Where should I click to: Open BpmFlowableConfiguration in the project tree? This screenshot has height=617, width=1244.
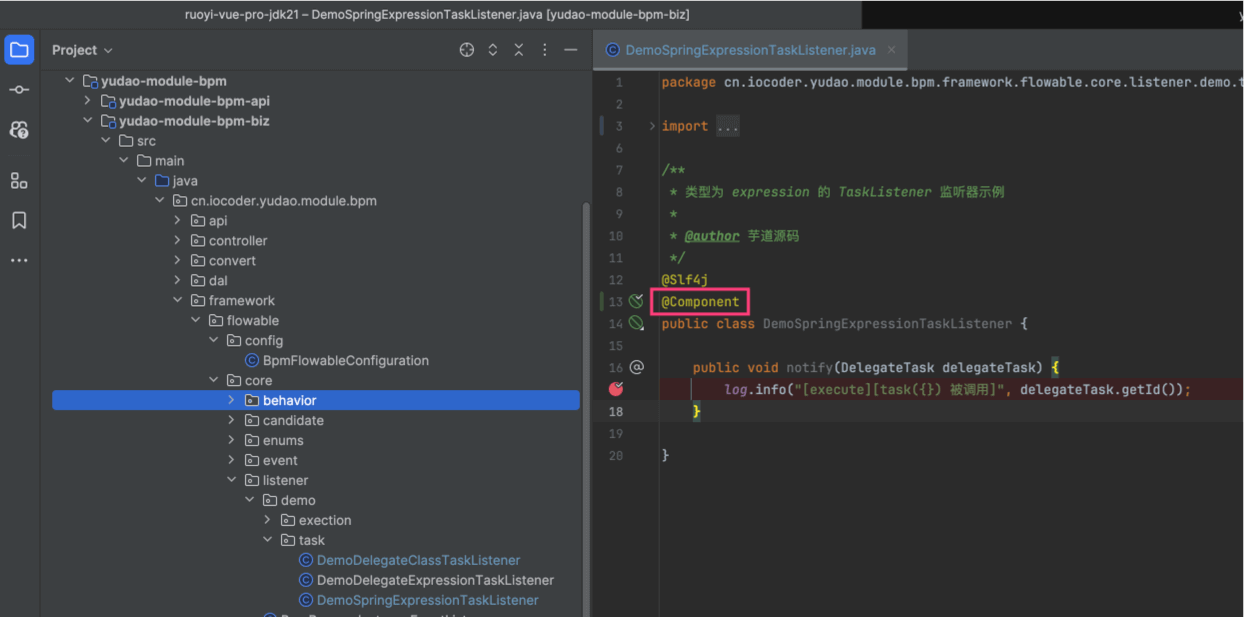pos(344,360)
